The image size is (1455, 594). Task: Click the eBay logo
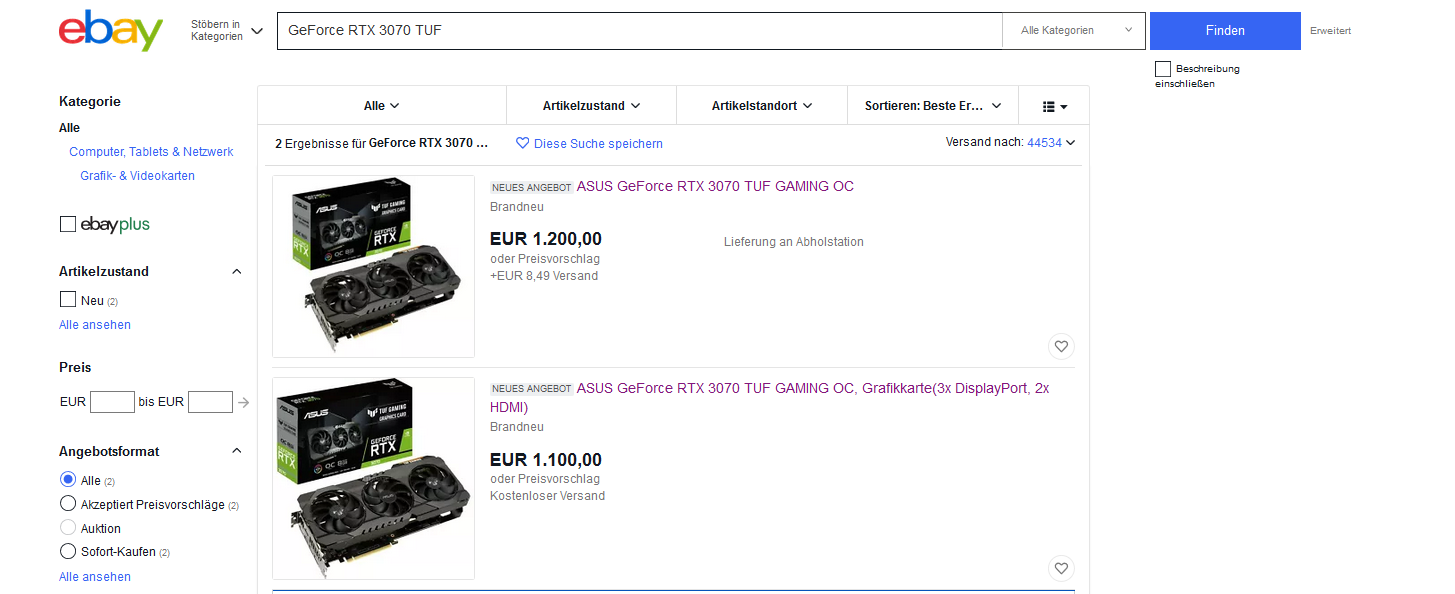(111, 31)
